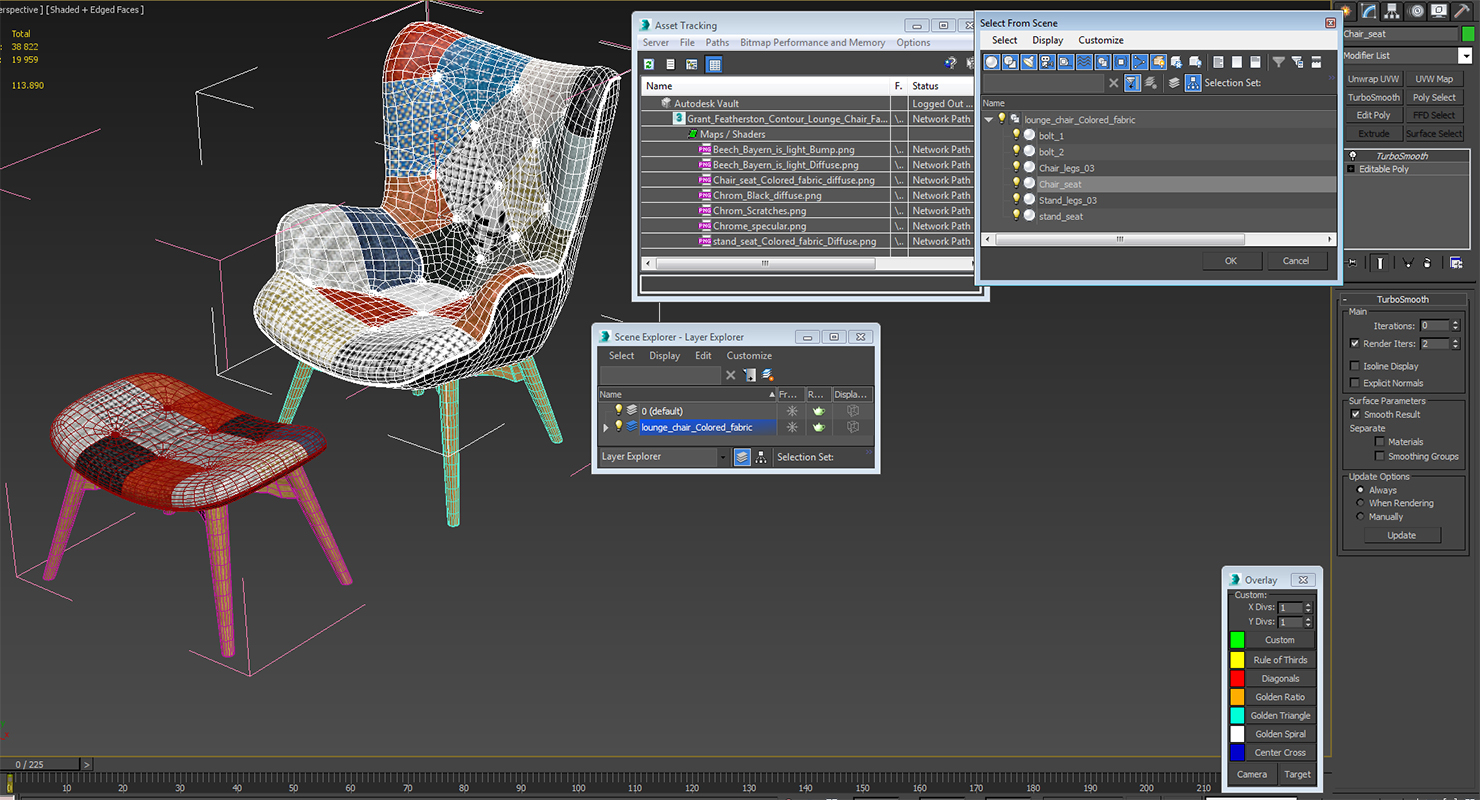The width and height of the screenshot is (1480, 800).
Task: Toggle Display Bone Objects filter icon
Action: [1140, 62]
